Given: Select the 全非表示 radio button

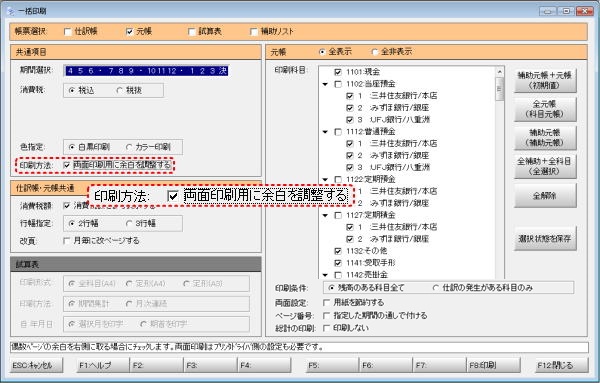Looking at the screenshot, I should 374,52.
